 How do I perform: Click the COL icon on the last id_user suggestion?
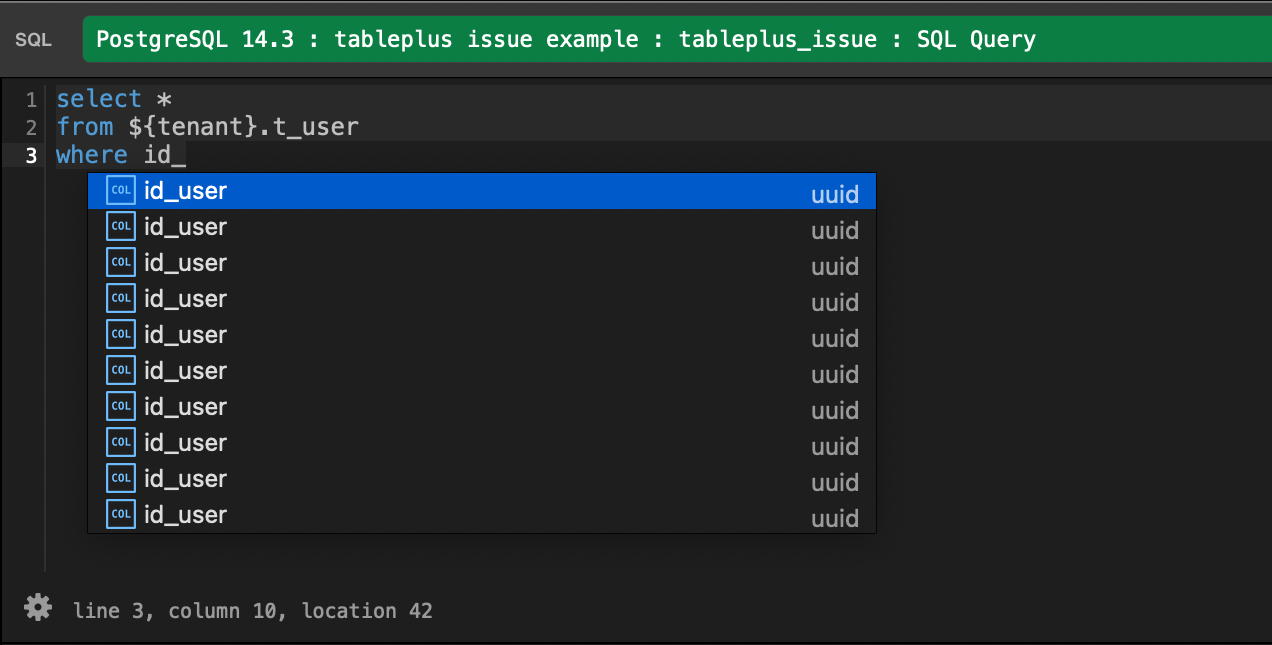point(120,514)
